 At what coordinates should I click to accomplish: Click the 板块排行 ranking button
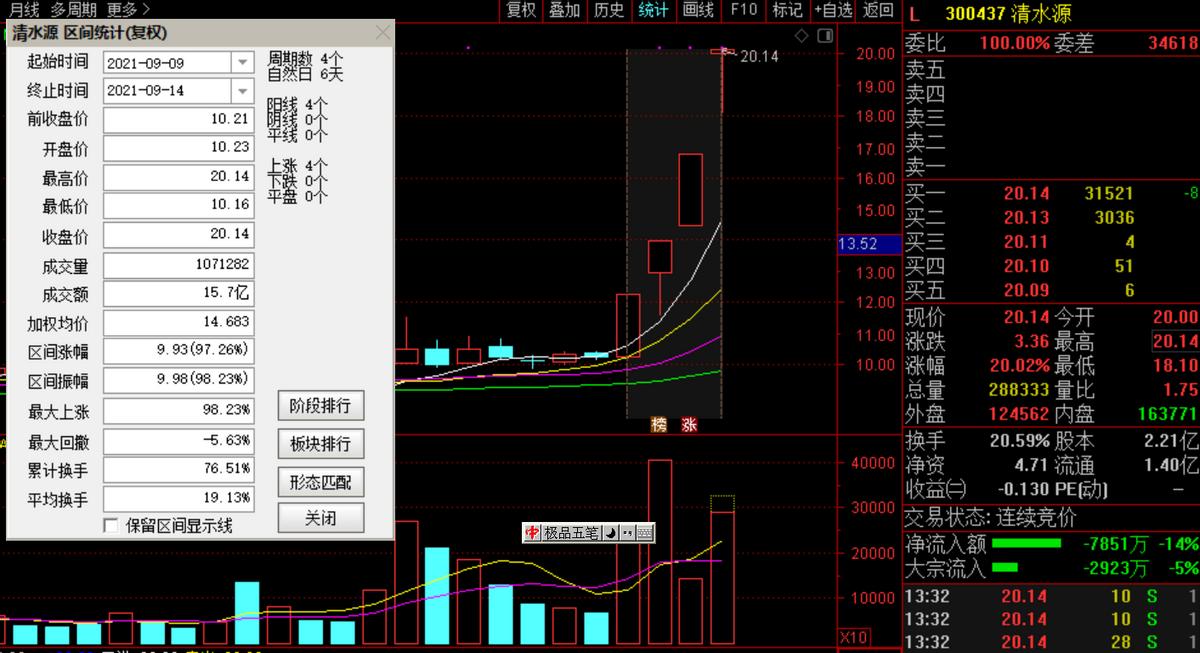coord(320,441)
